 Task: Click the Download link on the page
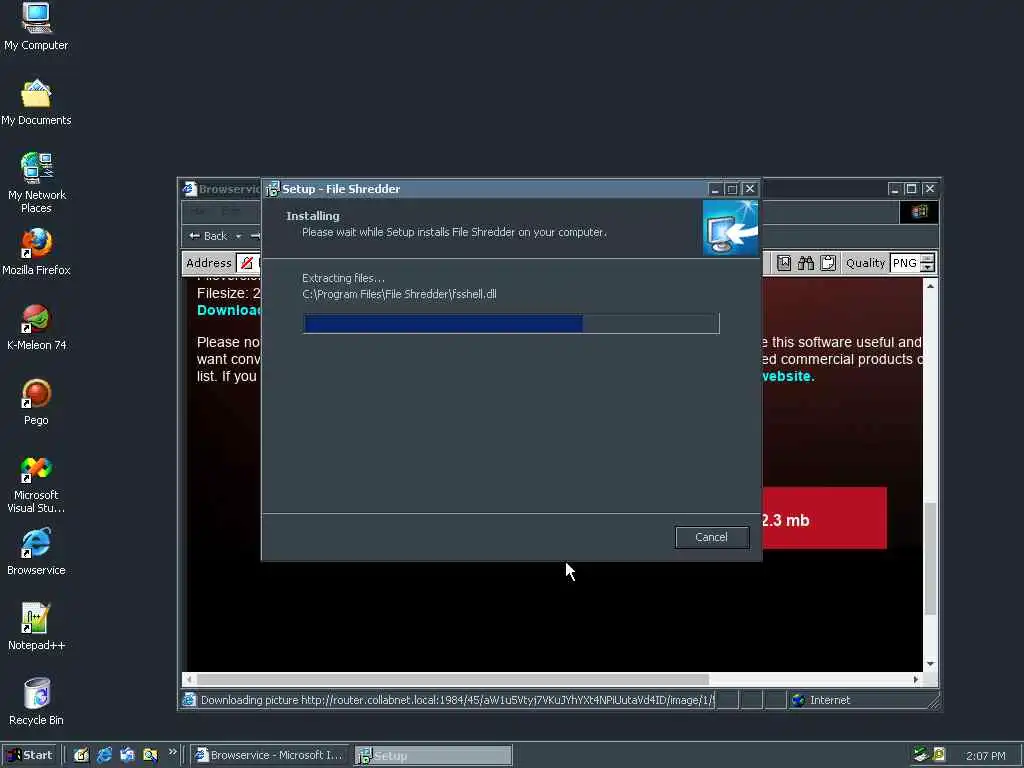229,310
